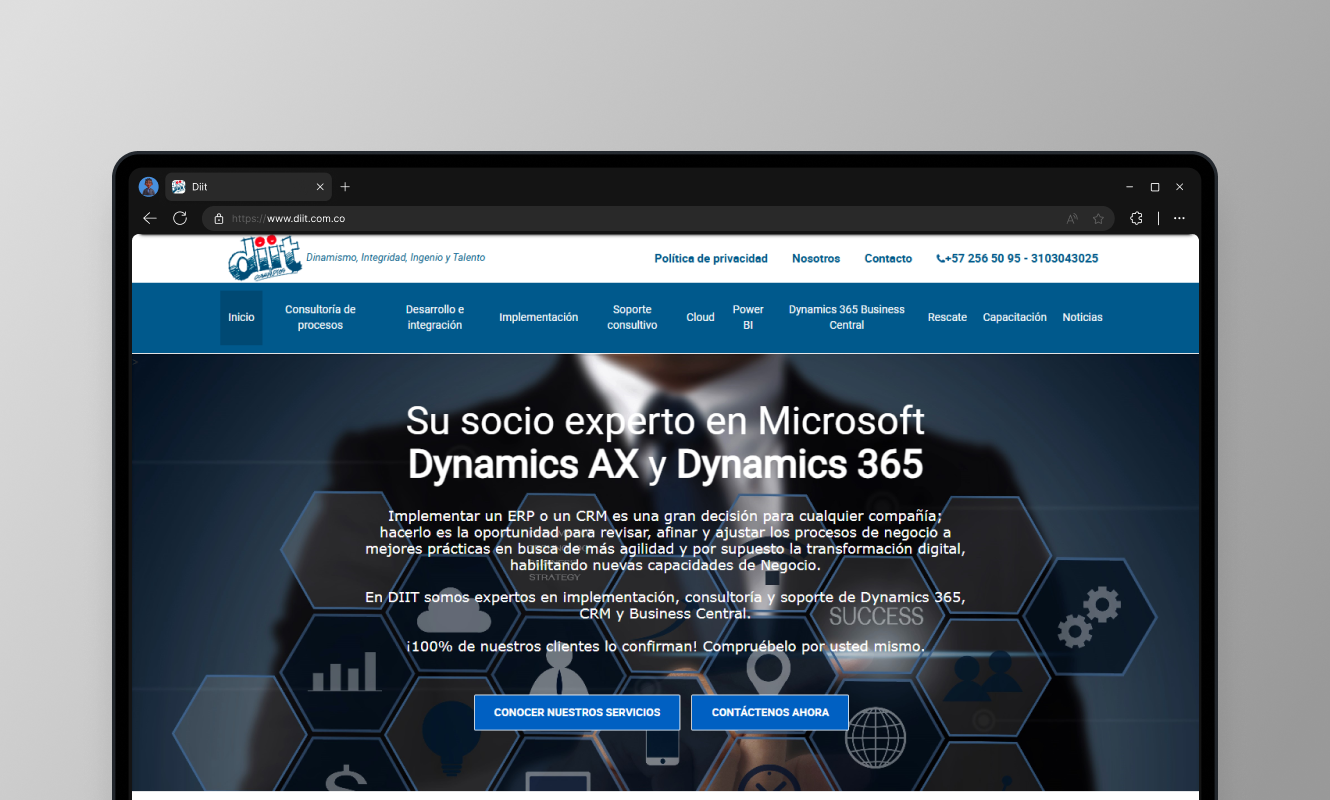1330x800 pixels.
Task: Open the browser three-dot settings menu
Action: point(1179,218)
